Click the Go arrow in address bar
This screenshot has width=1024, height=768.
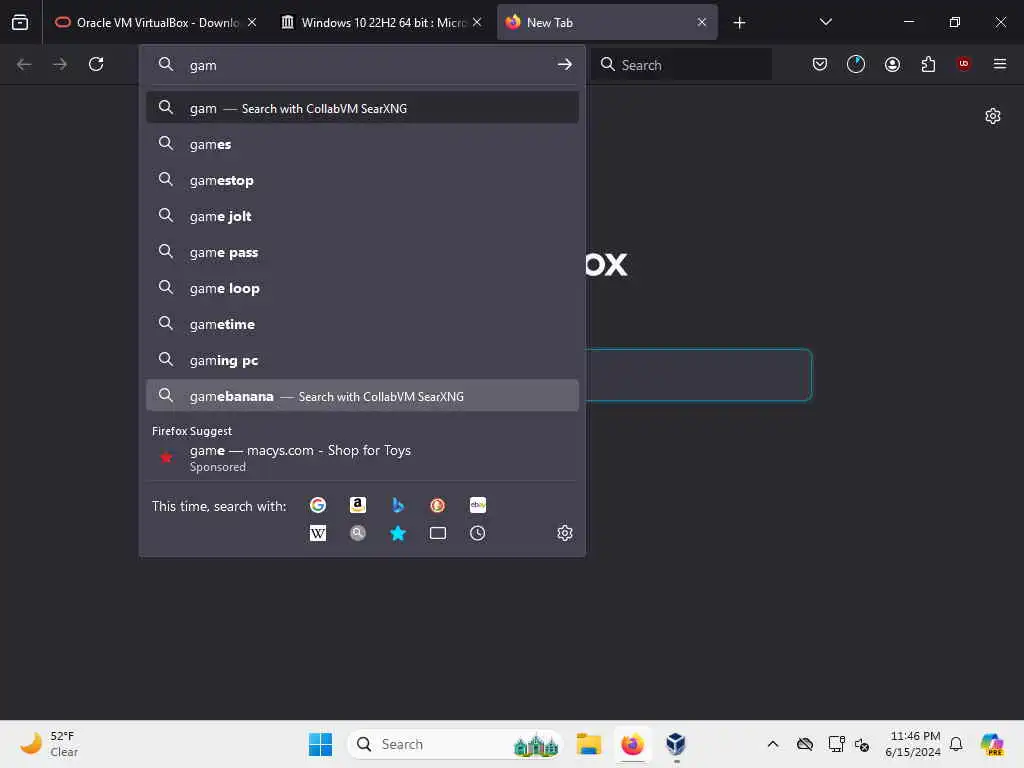564,65
